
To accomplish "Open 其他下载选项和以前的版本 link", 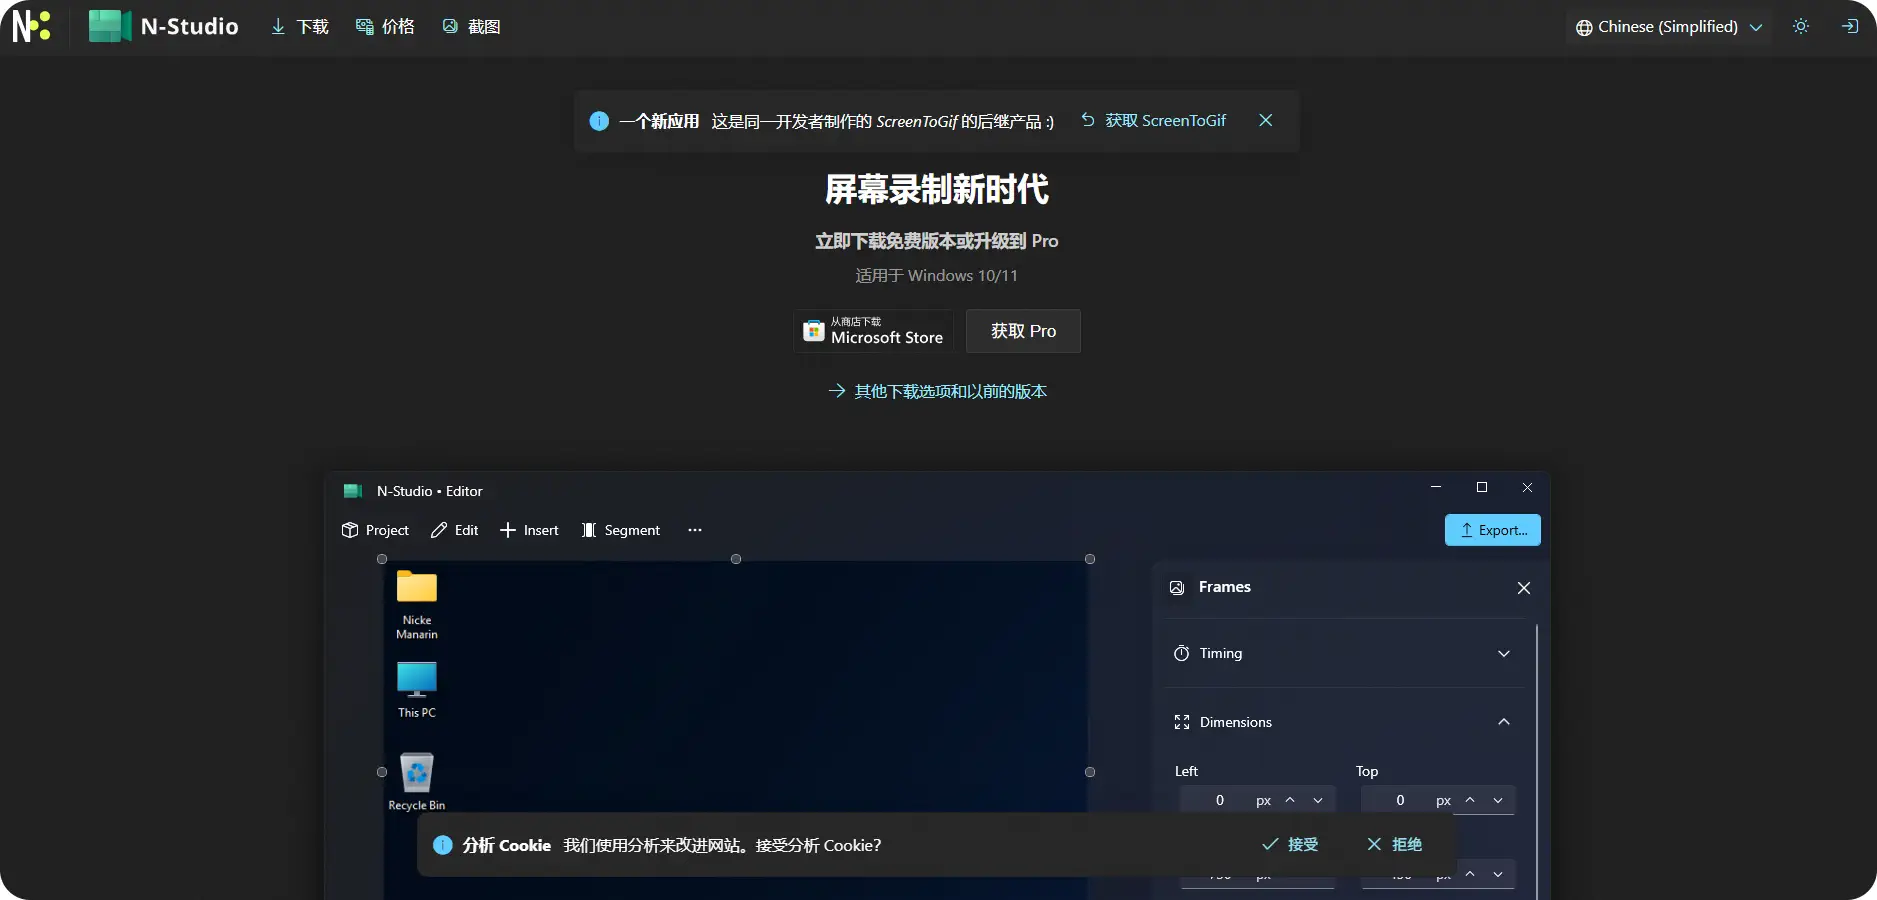I will (x=937, y=391).
